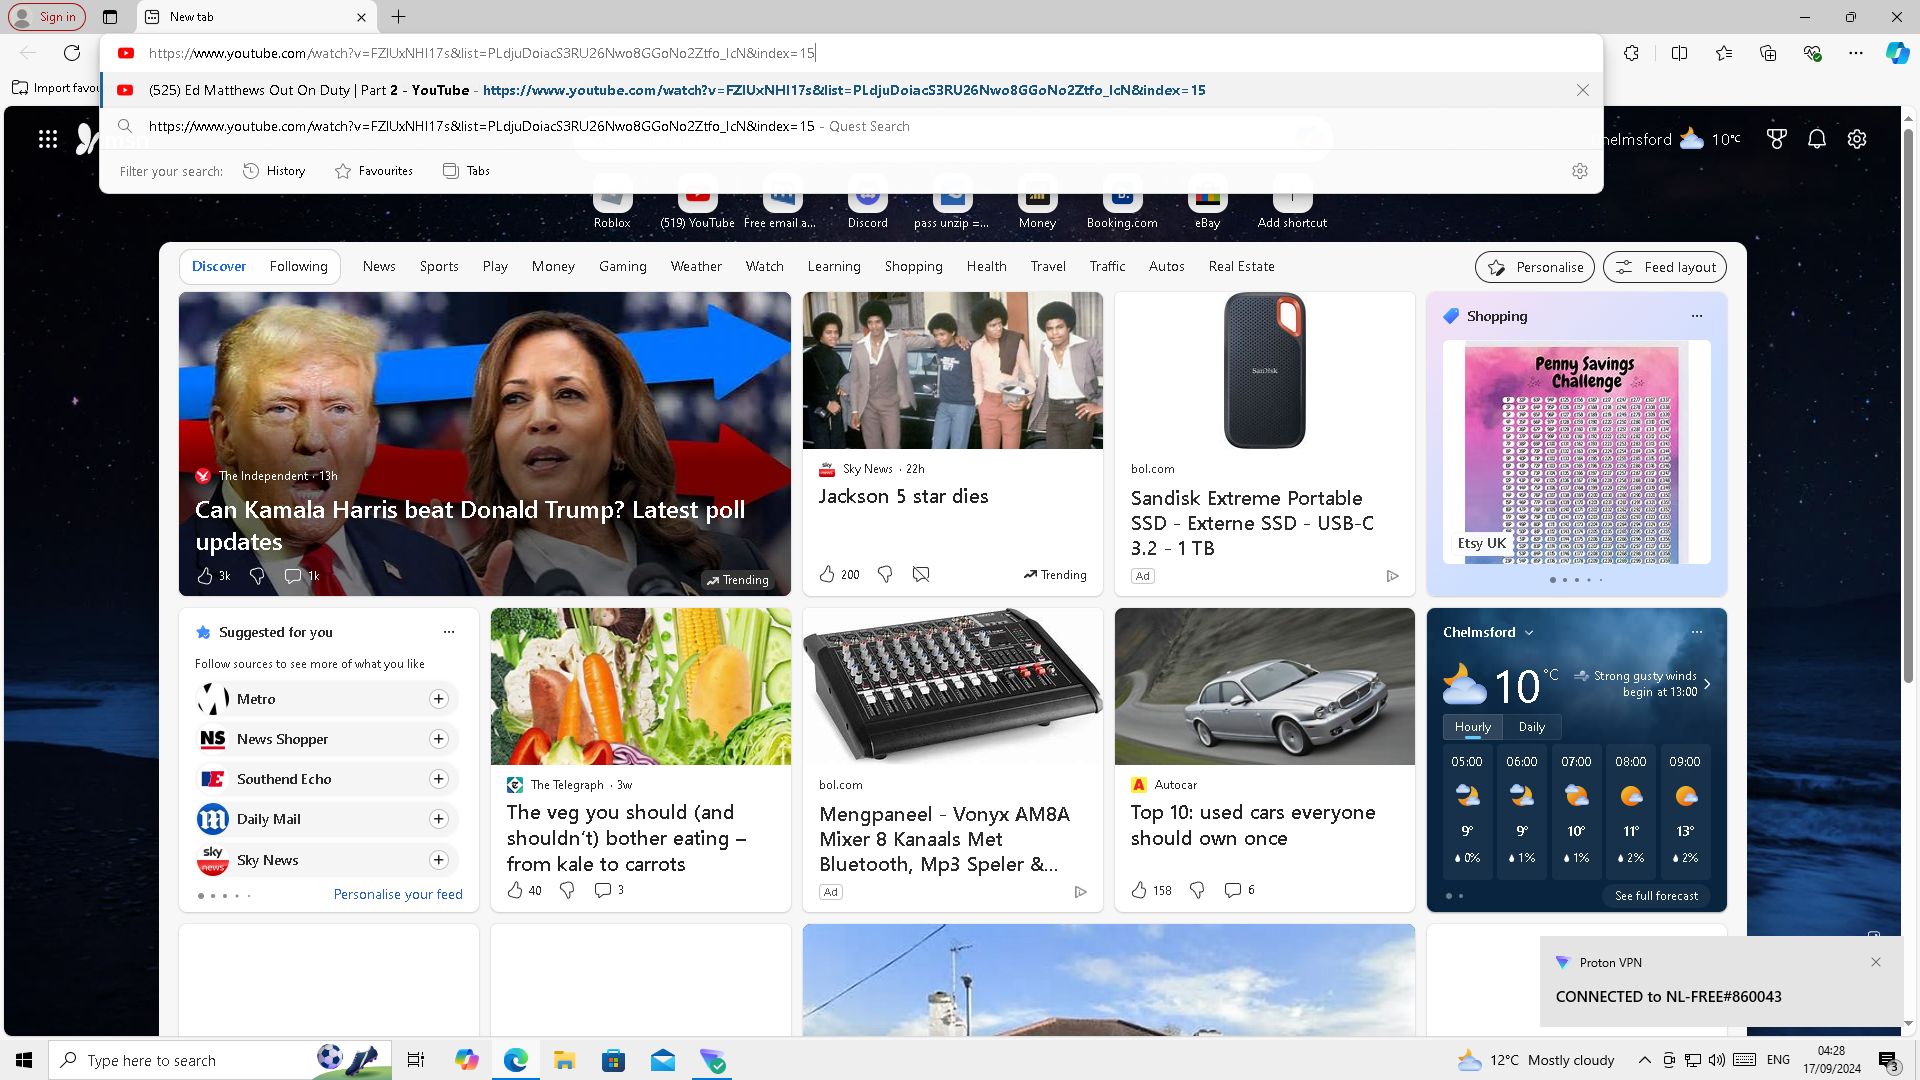The width and height of the screenshot is (1920, 1080).
Task: Open the Split screen icon
Action: [x=1679, y=53]
